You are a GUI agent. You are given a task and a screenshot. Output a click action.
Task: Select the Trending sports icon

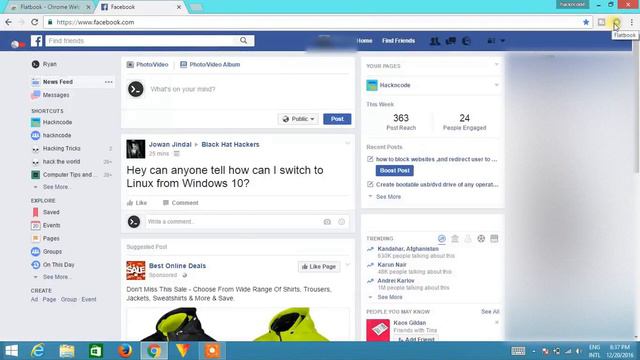click(x=481, y=238)
